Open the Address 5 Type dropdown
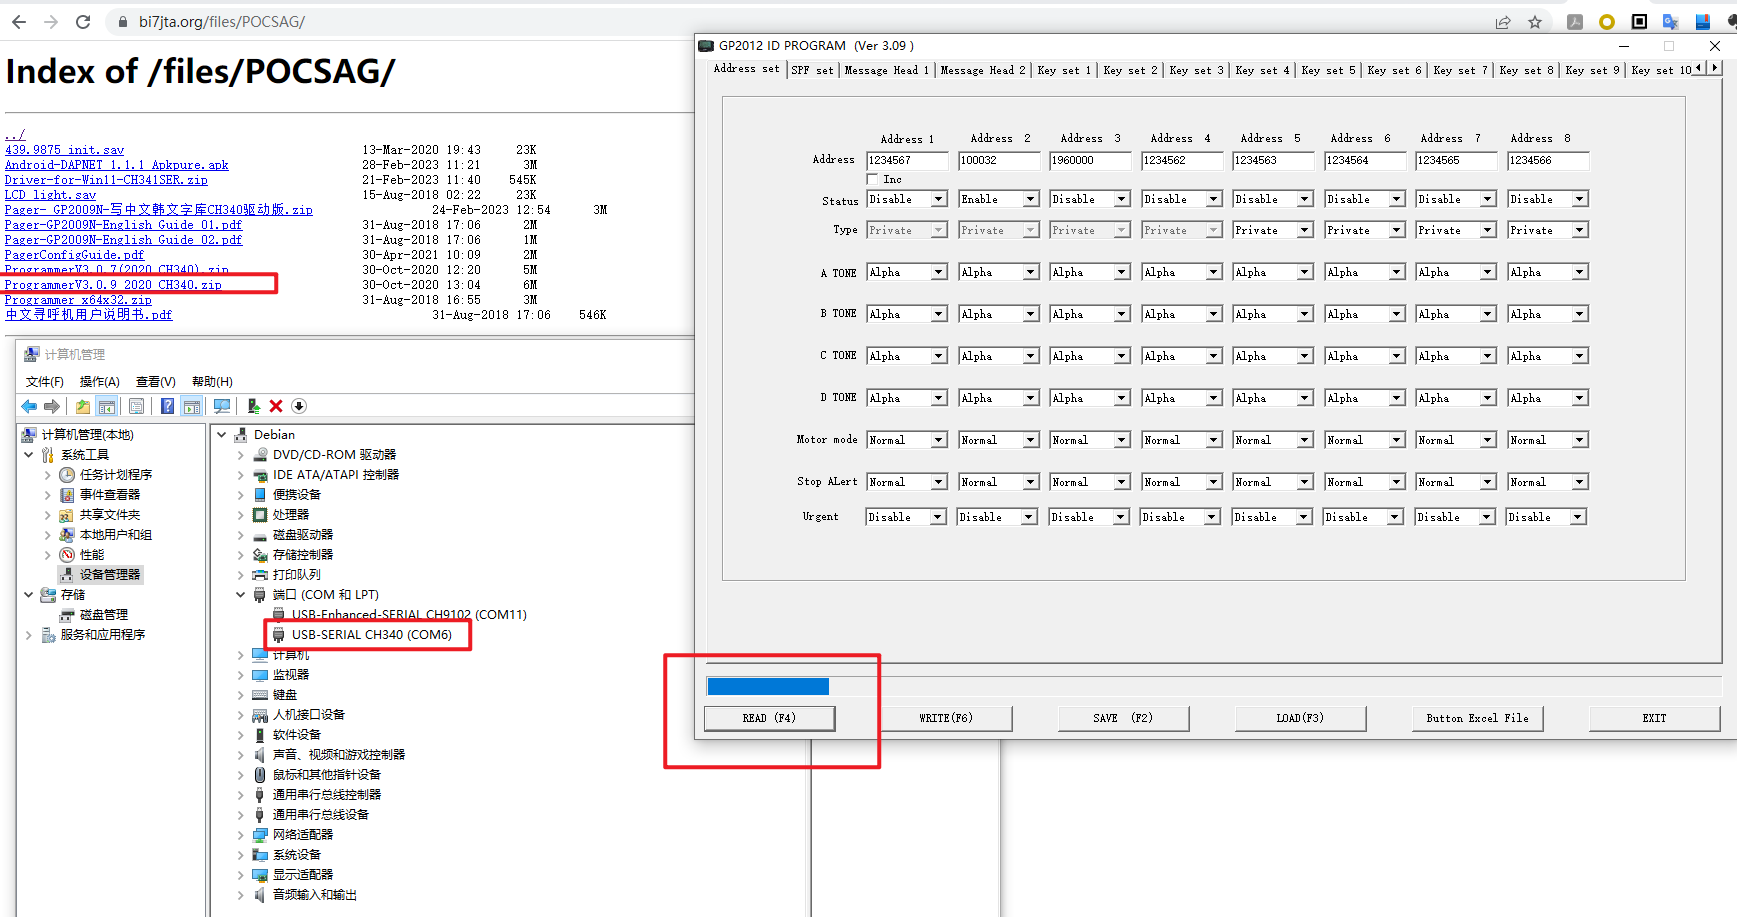Viewport: 1737px width, 917px height. pyautogui.click(x=1304, y=231)
